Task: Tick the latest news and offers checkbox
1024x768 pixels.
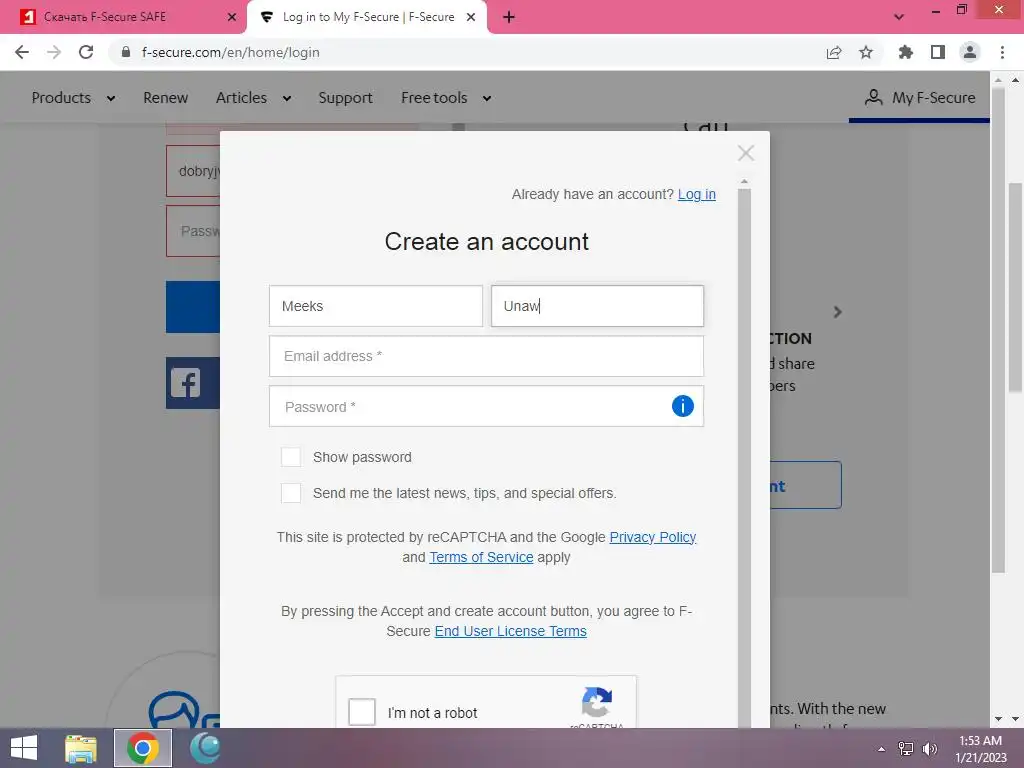Action: point(291,493)
